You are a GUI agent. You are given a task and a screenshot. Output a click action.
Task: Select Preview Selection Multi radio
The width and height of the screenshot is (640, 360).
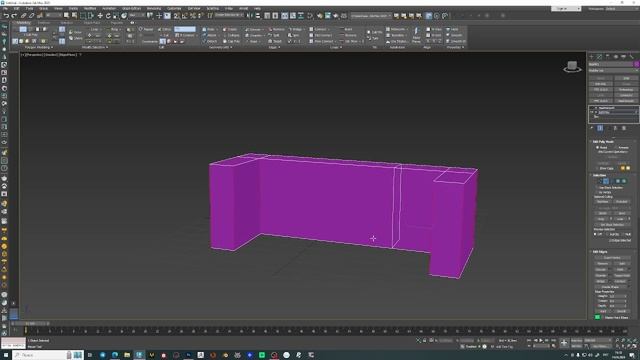[623, 234]
